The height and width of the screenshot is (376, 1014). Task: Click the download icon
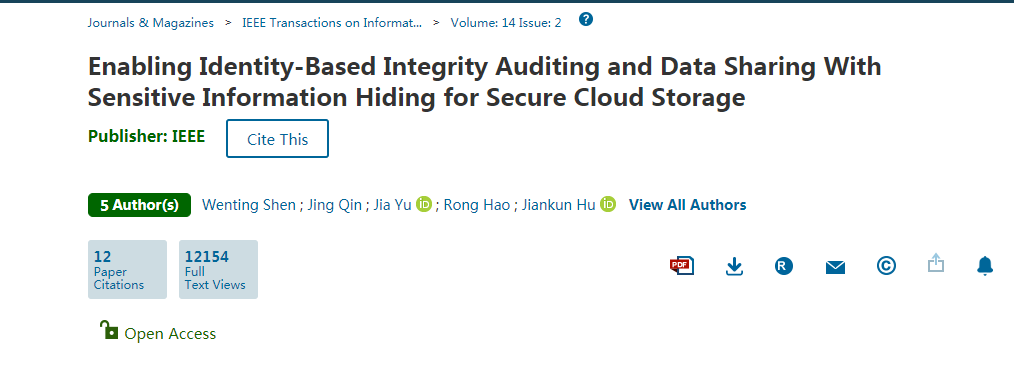pyautogui.click(x=734, y=266)
